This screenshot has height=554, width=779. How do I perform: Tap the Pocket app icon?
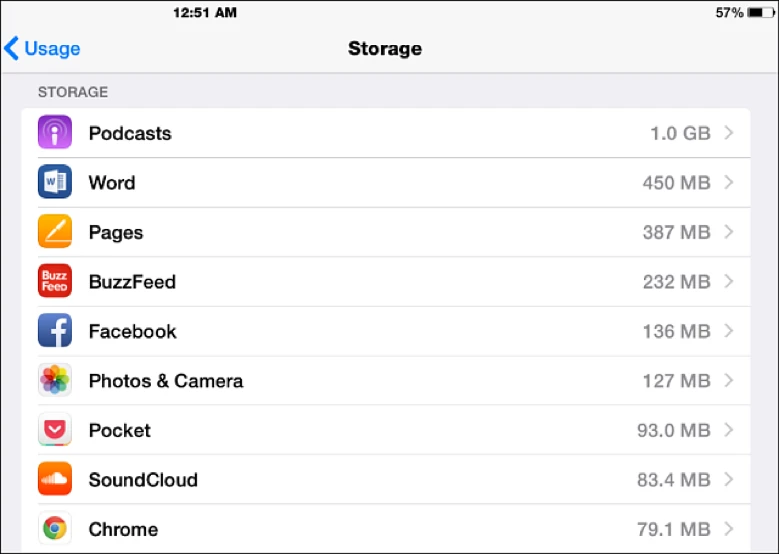[x=55, y=430]
